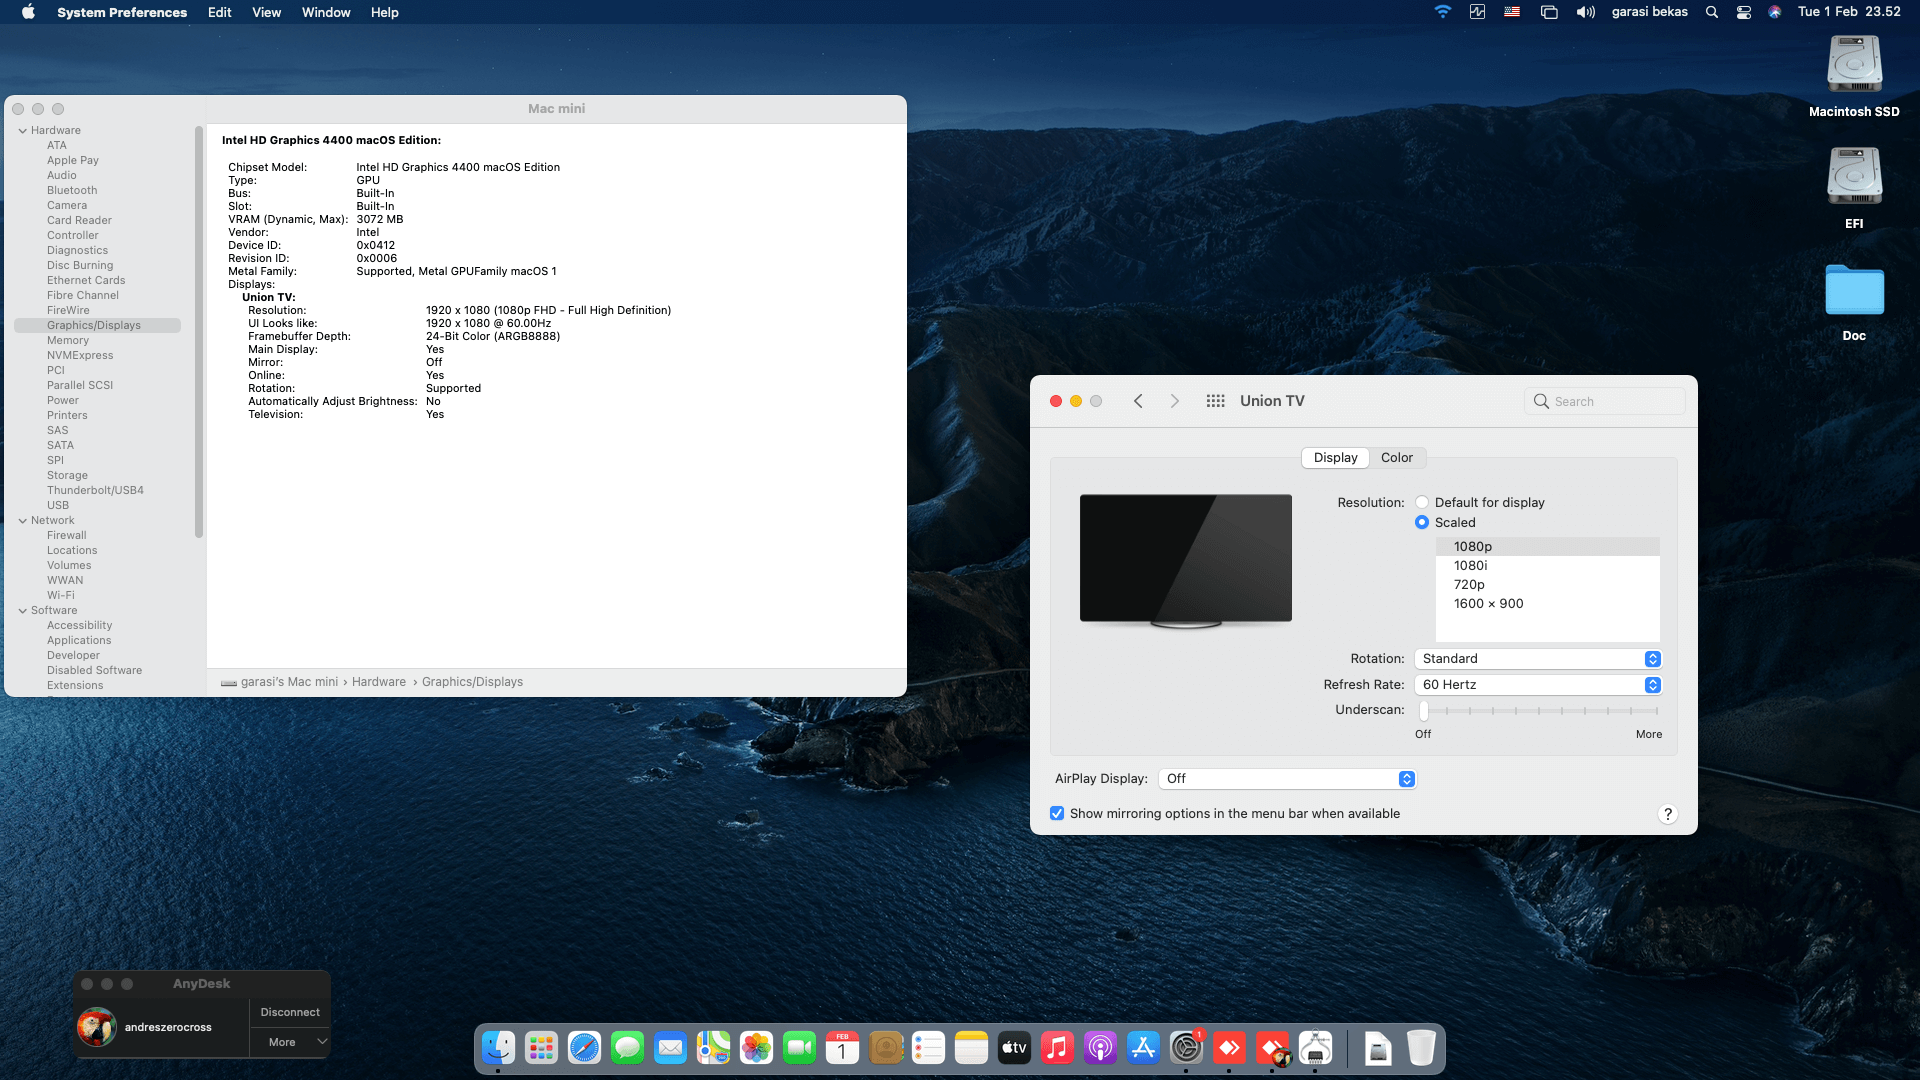The image size is (1920, 1080).
Task: Open the Maps app
Action: coord(713,1047)
